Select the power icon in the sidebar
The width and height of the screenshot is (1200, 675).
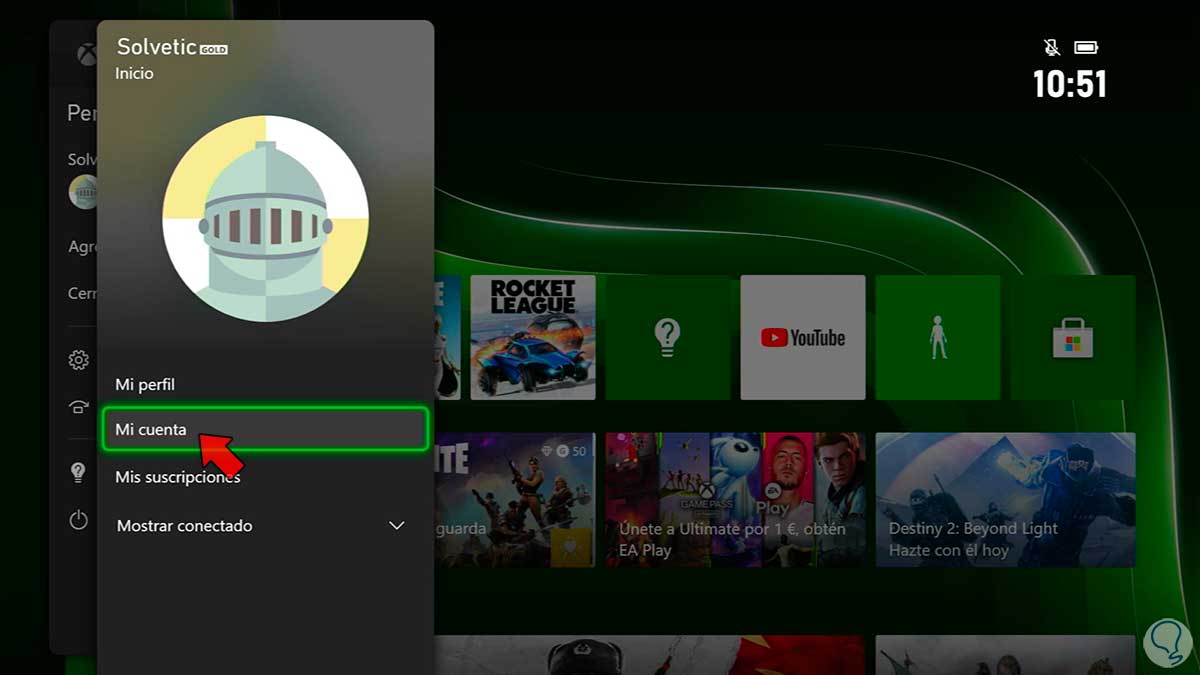click(79, 519)
